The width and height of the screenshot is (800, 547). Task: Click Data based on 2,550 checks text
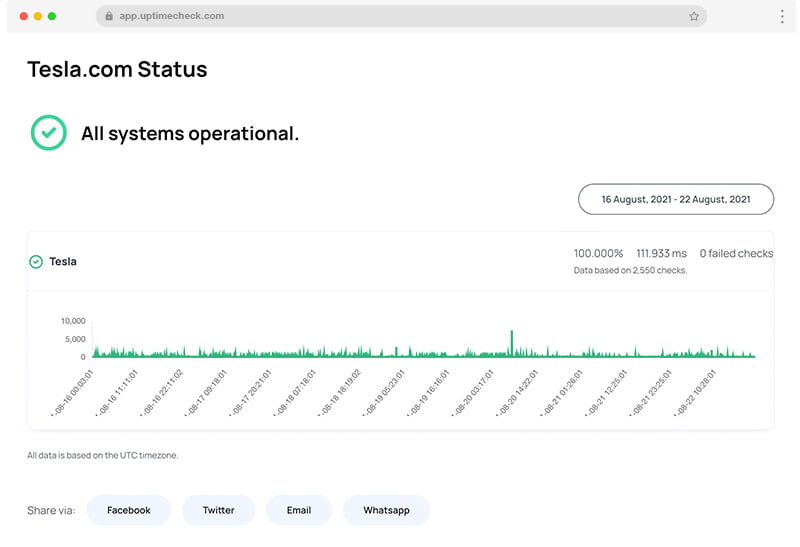pos(630,270)
